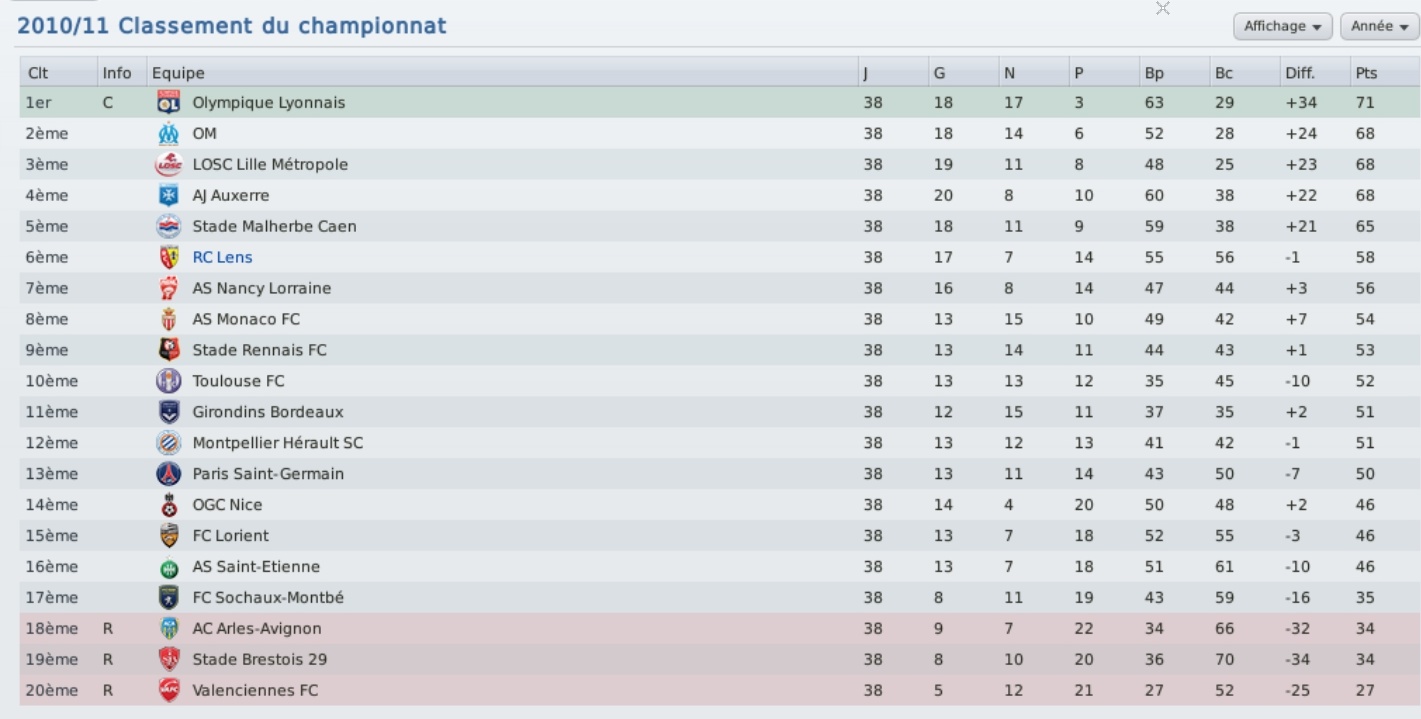Open the Affichage dropdown menu
The height and width of the screenshot is (719, 1421).
(x=1284, y=26)
